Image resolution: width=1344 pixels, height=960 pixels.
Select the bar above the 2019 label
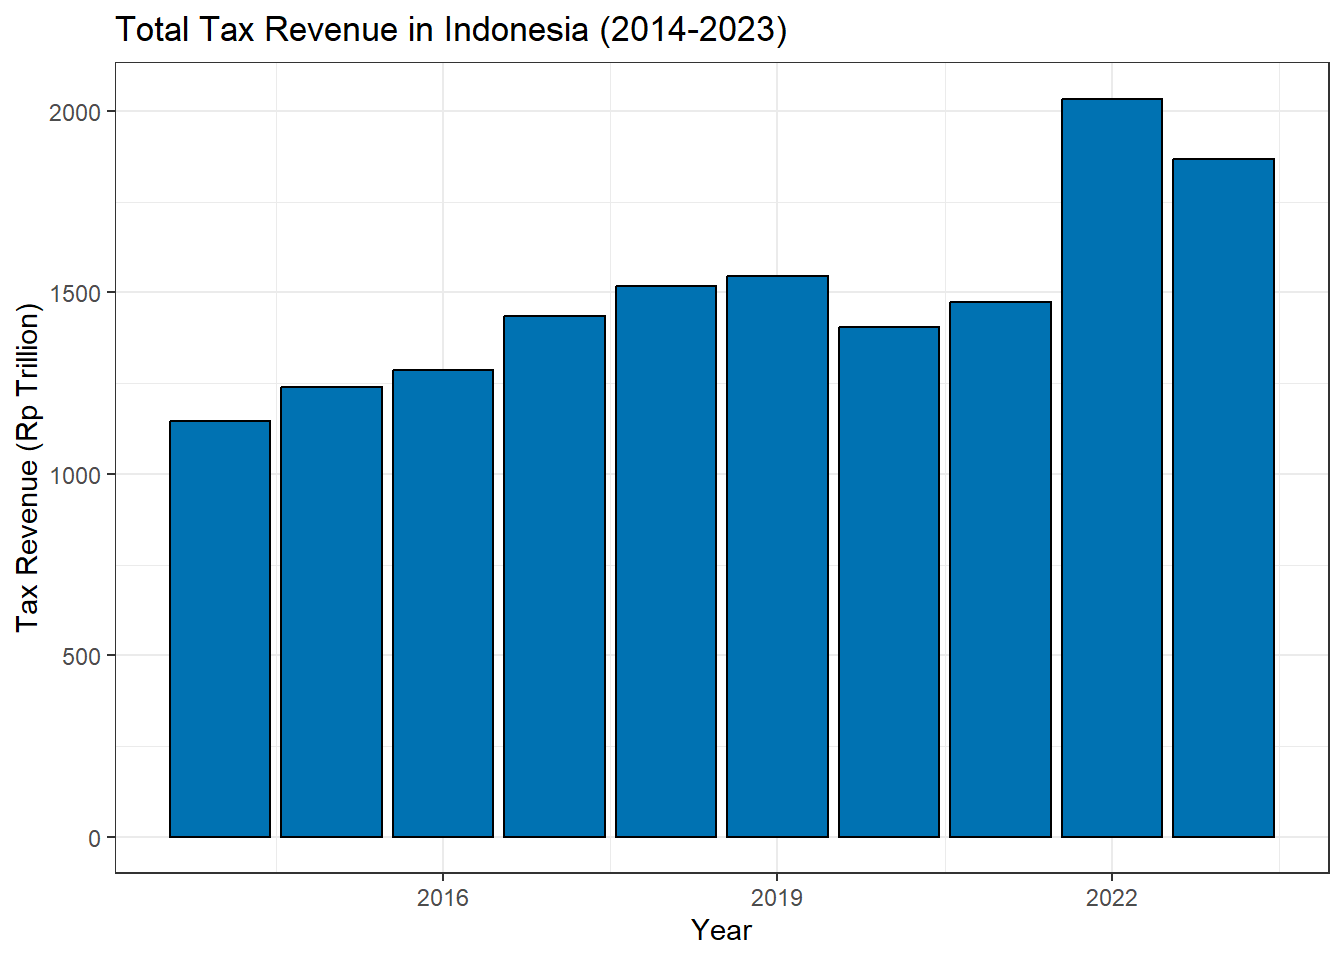pyautogui.click(x=777, y=556)
